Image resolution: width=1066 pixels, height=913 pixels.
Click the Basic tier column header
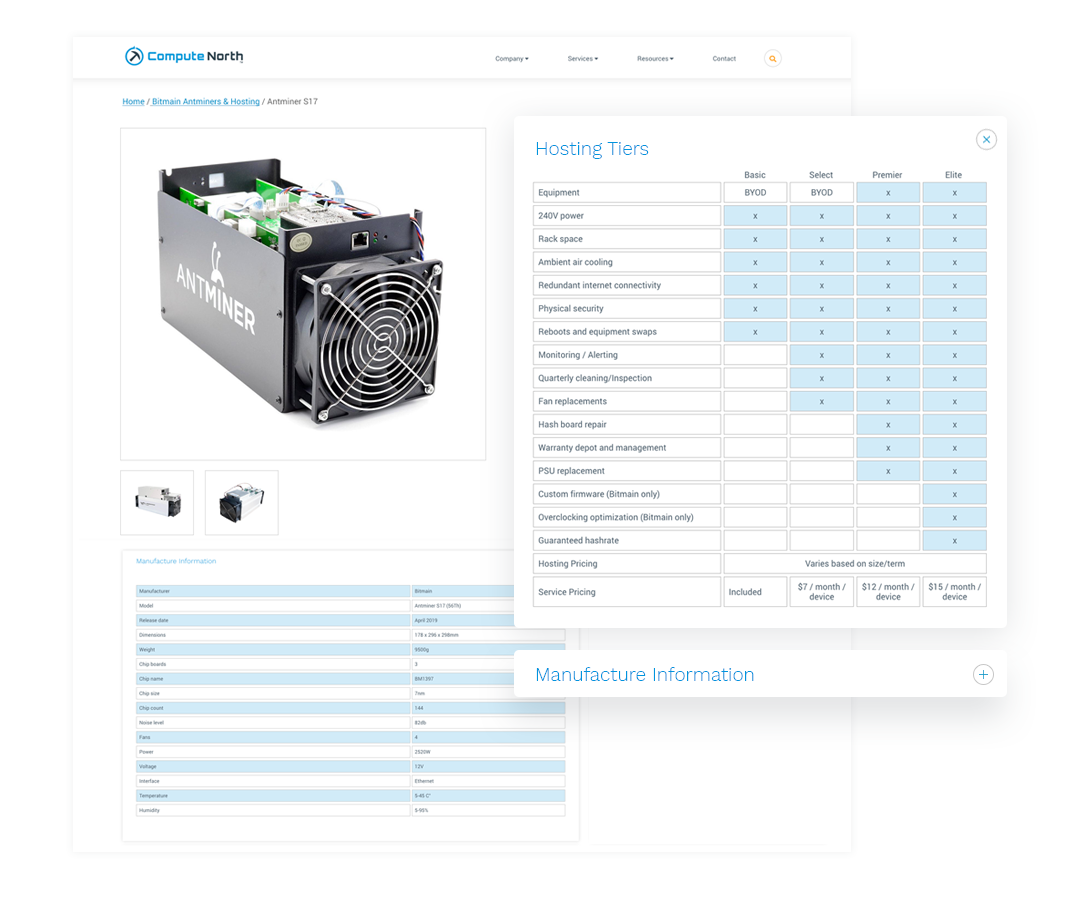click(755, 175)
